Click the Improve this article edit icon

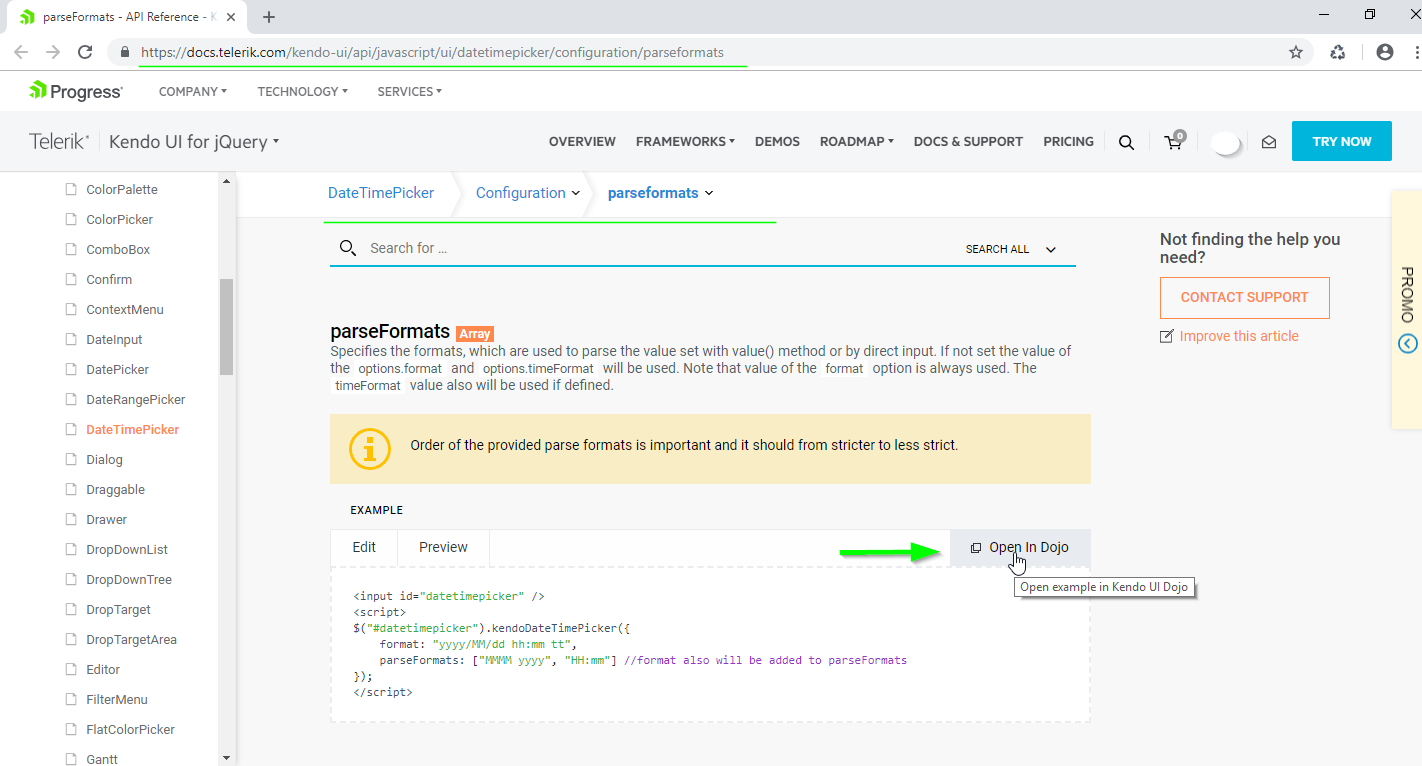[1166, 336]
